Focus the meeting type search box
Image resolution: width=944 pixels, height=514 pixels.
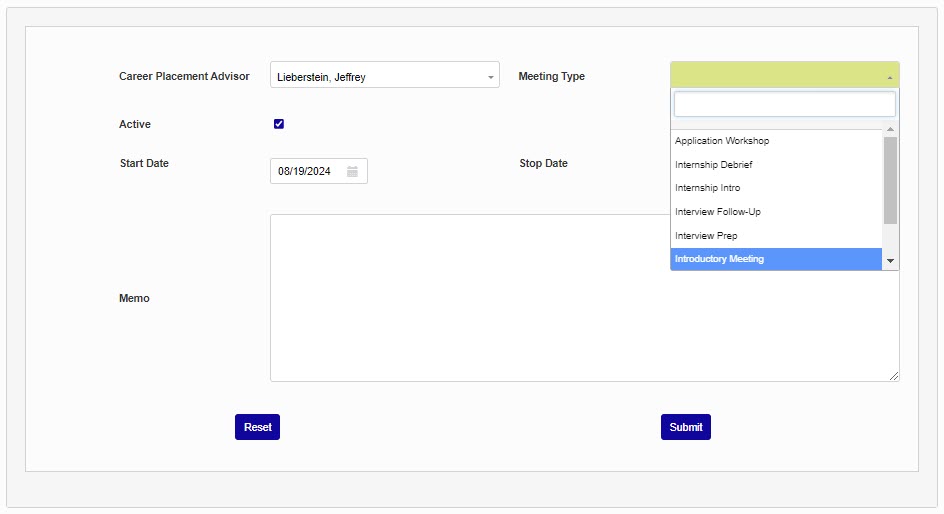click(x=784, y=105)
